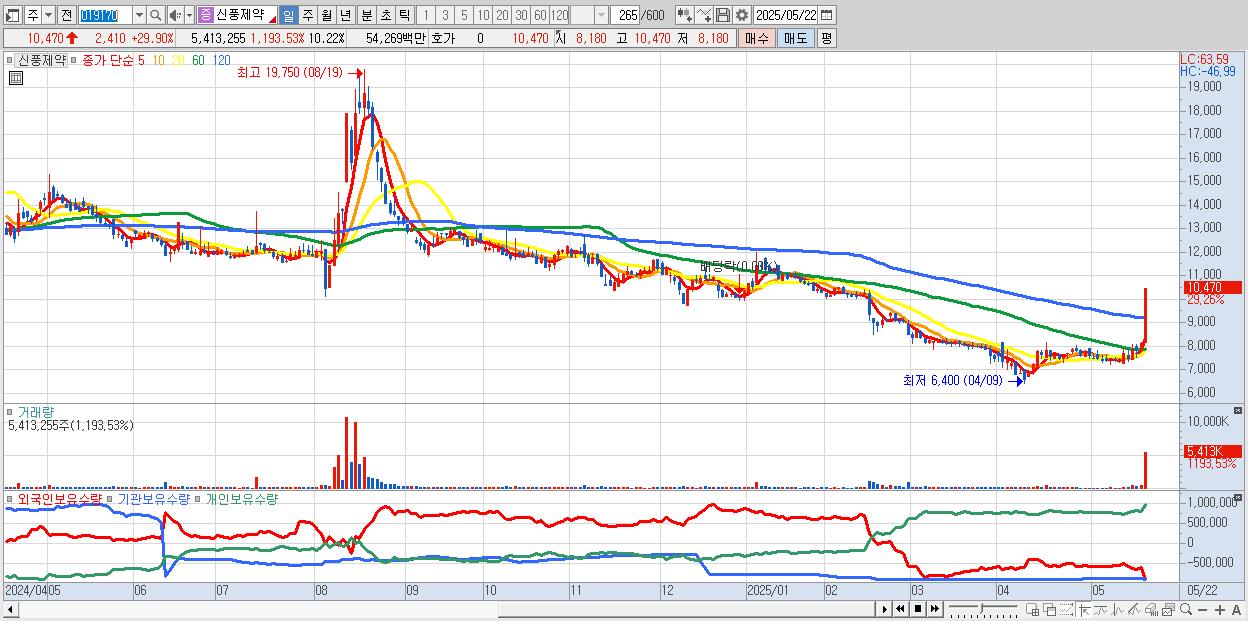The height and width of the screenshot is (621, 1248).
Task: Click the minus zoom-out icon at bottom right
Action: click(1203, 609)
